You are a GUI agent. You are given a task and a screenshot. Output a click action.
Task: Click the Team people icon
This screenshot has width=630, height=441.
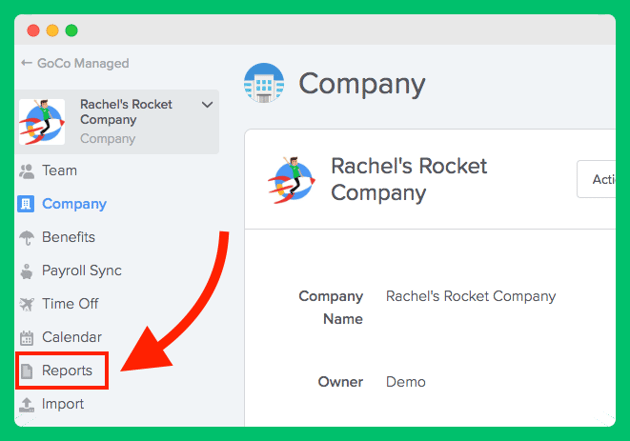tap(27, 171)
